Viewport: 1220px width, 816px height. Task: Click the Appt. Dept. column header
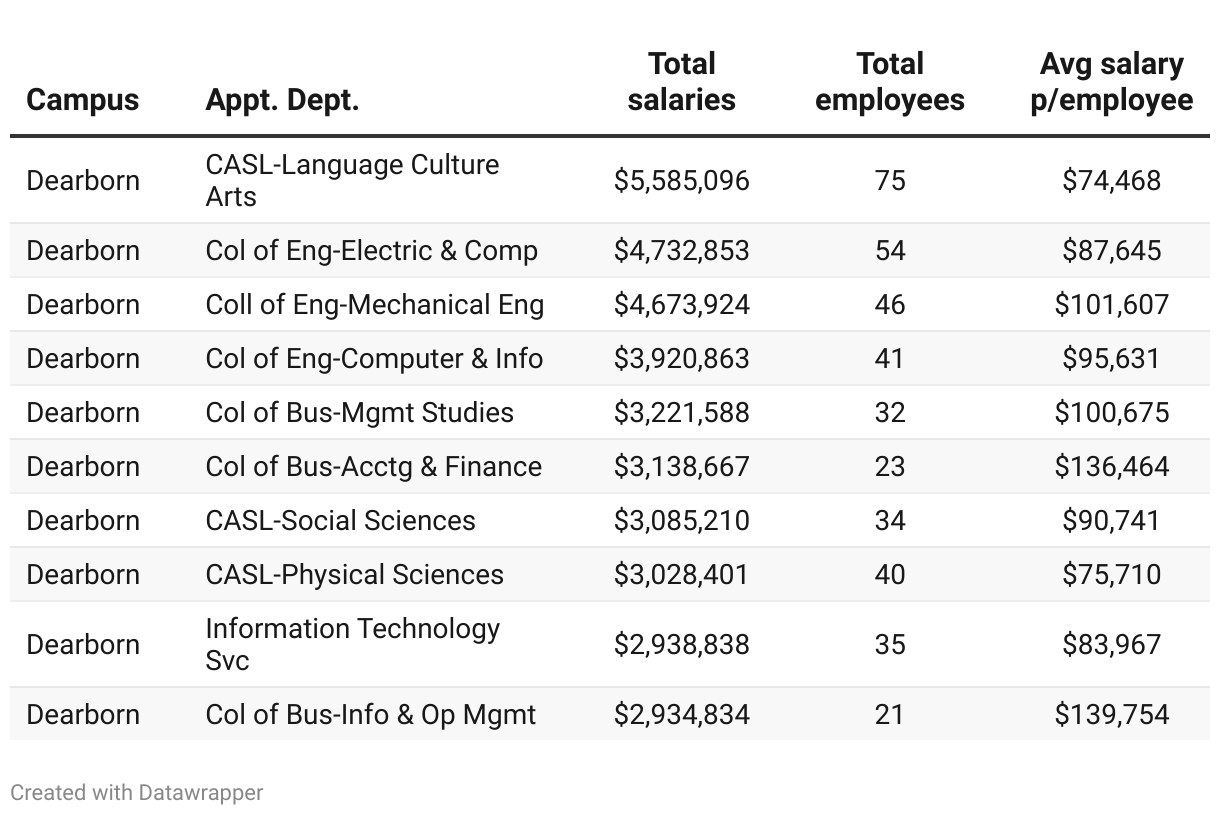pos(281,100)
